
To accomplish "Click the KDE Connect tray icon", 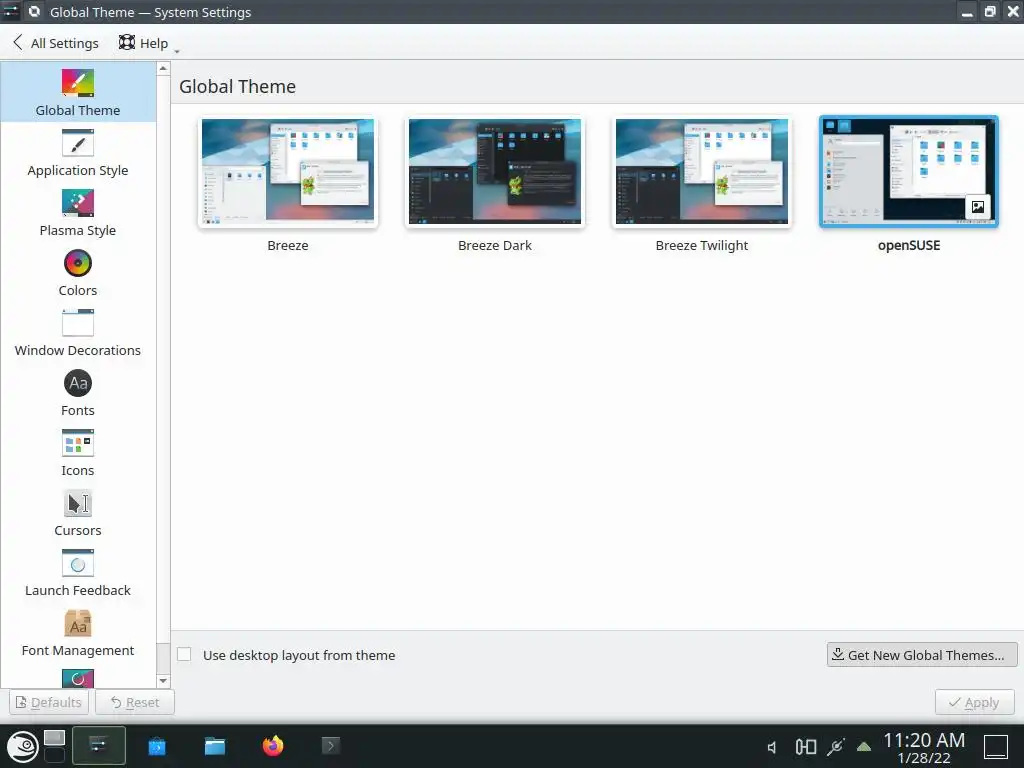I will (x=805, y=746).
